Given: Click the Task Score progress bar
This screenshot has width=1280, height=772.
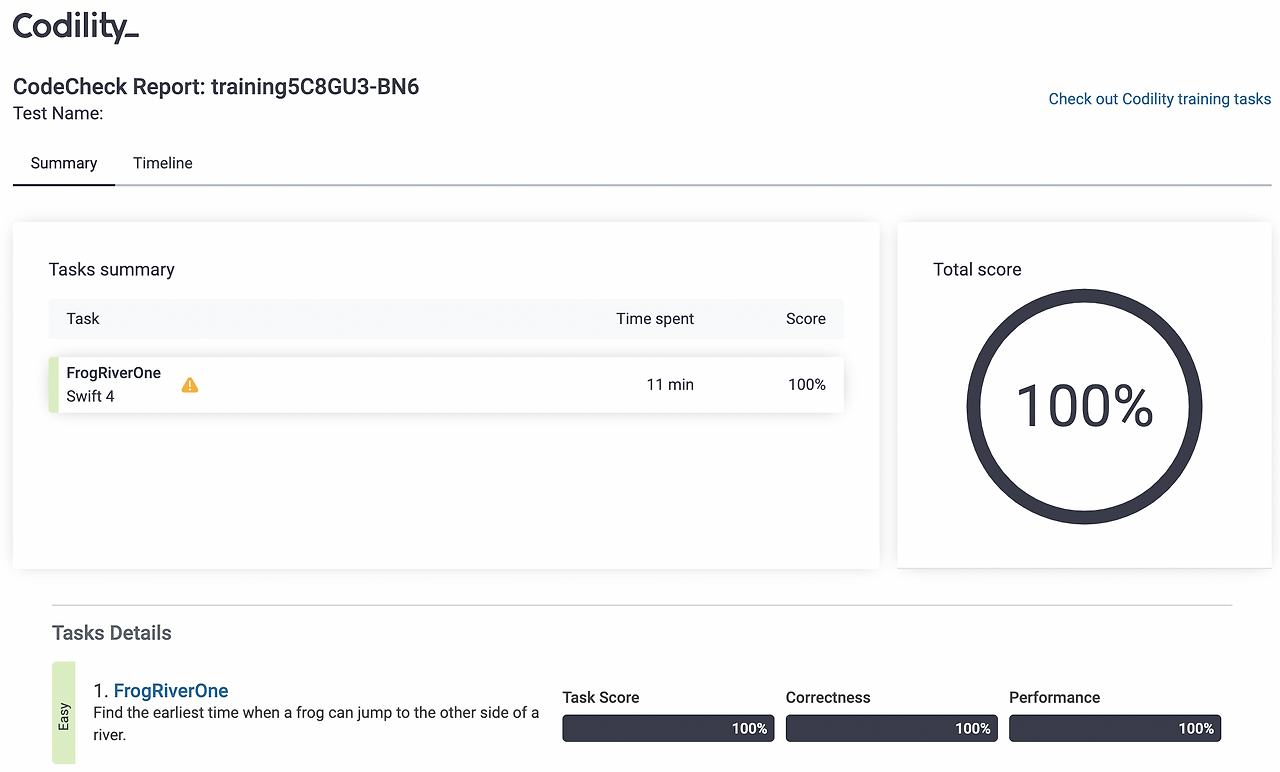Looking at the screenshot, I should click(x=667, y=728).
